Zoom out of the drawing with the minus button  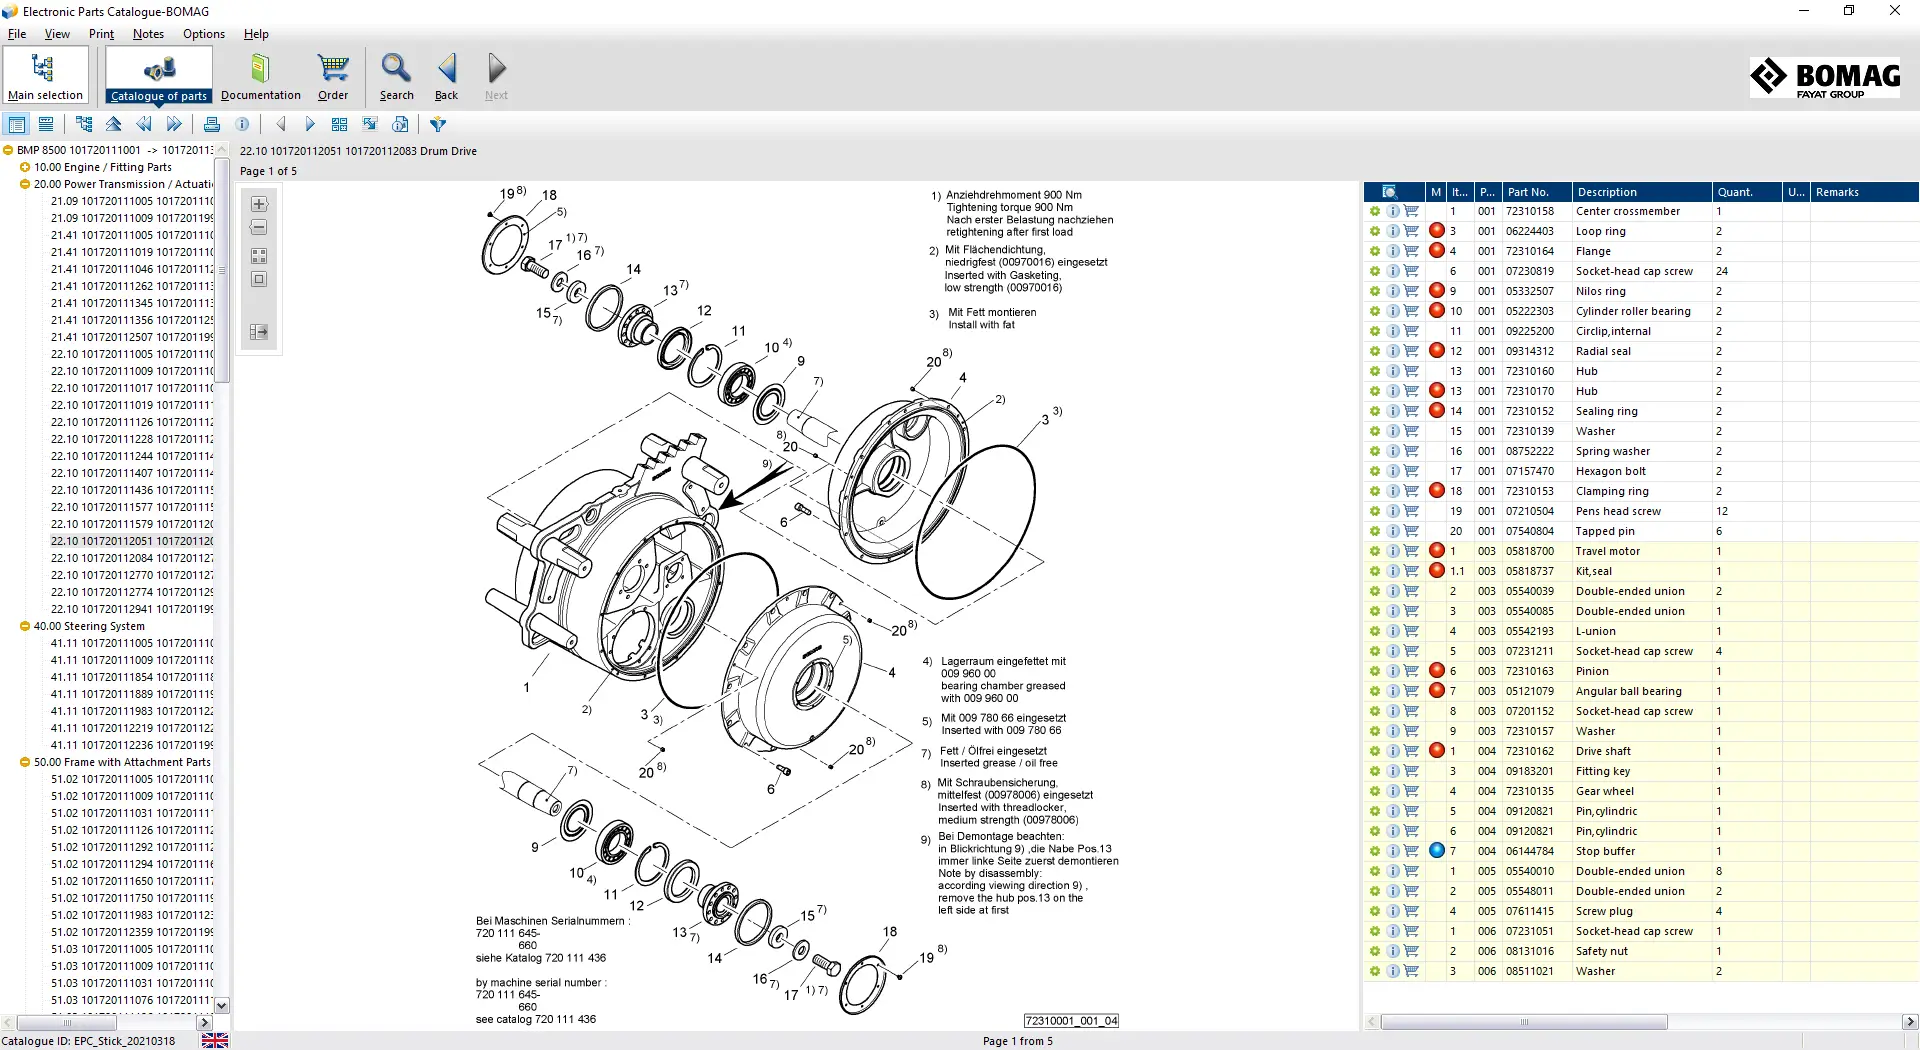tap(259, 228)
